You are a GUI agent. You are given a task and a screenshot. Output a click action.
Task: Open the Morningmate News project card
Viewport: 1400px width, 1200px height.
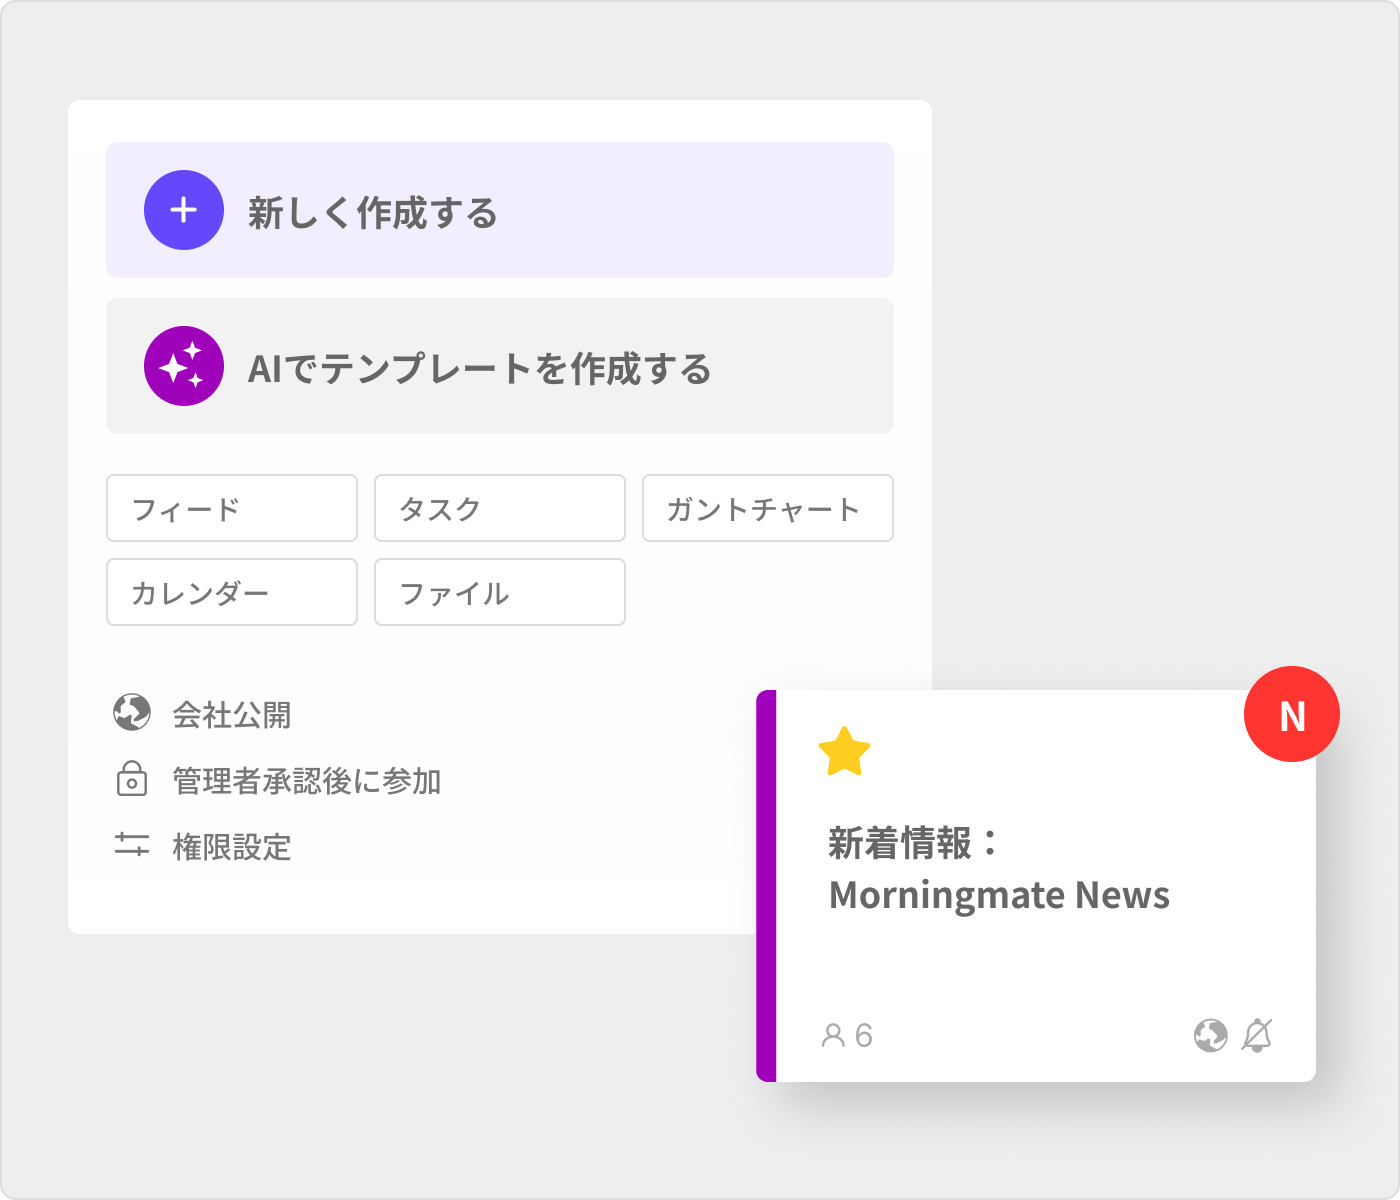click(x=1000, y=870)
